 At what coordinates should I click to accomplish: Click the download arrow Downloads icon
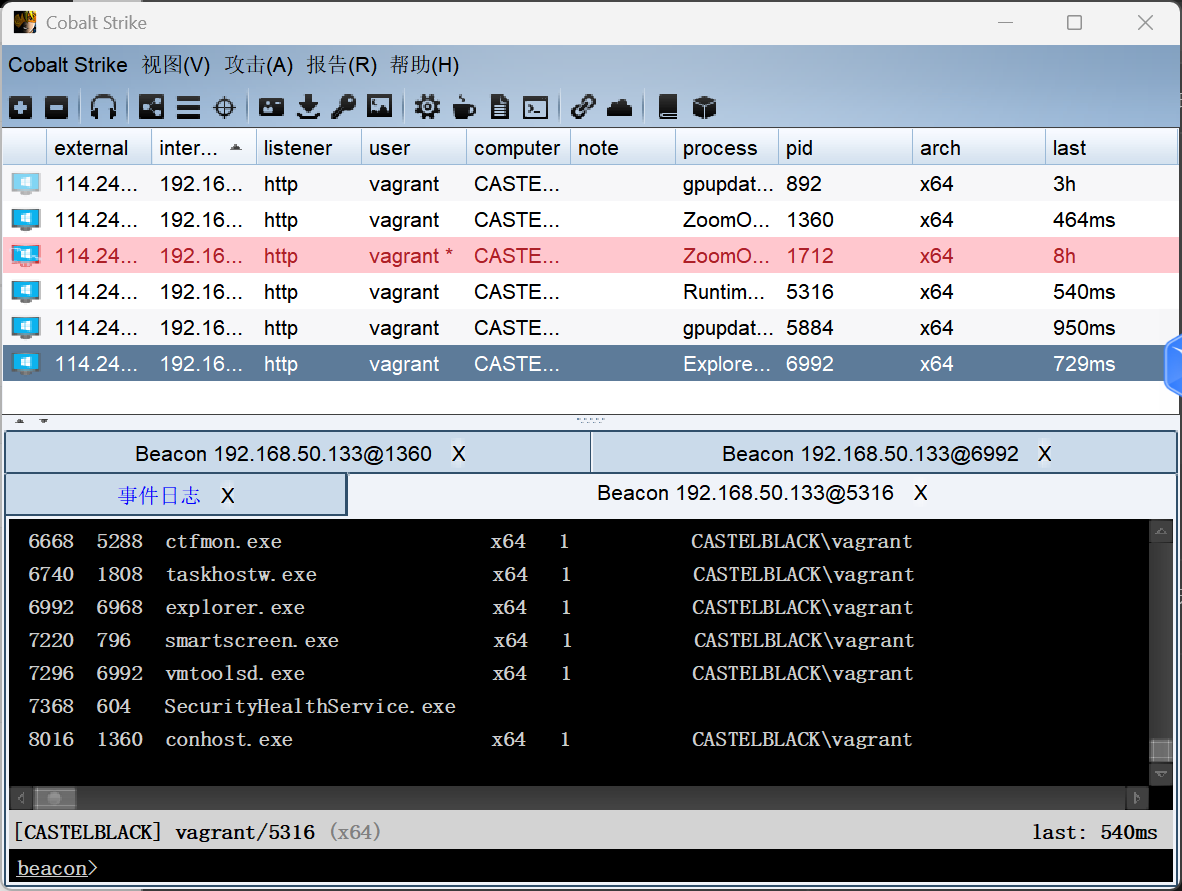point(309,107)
